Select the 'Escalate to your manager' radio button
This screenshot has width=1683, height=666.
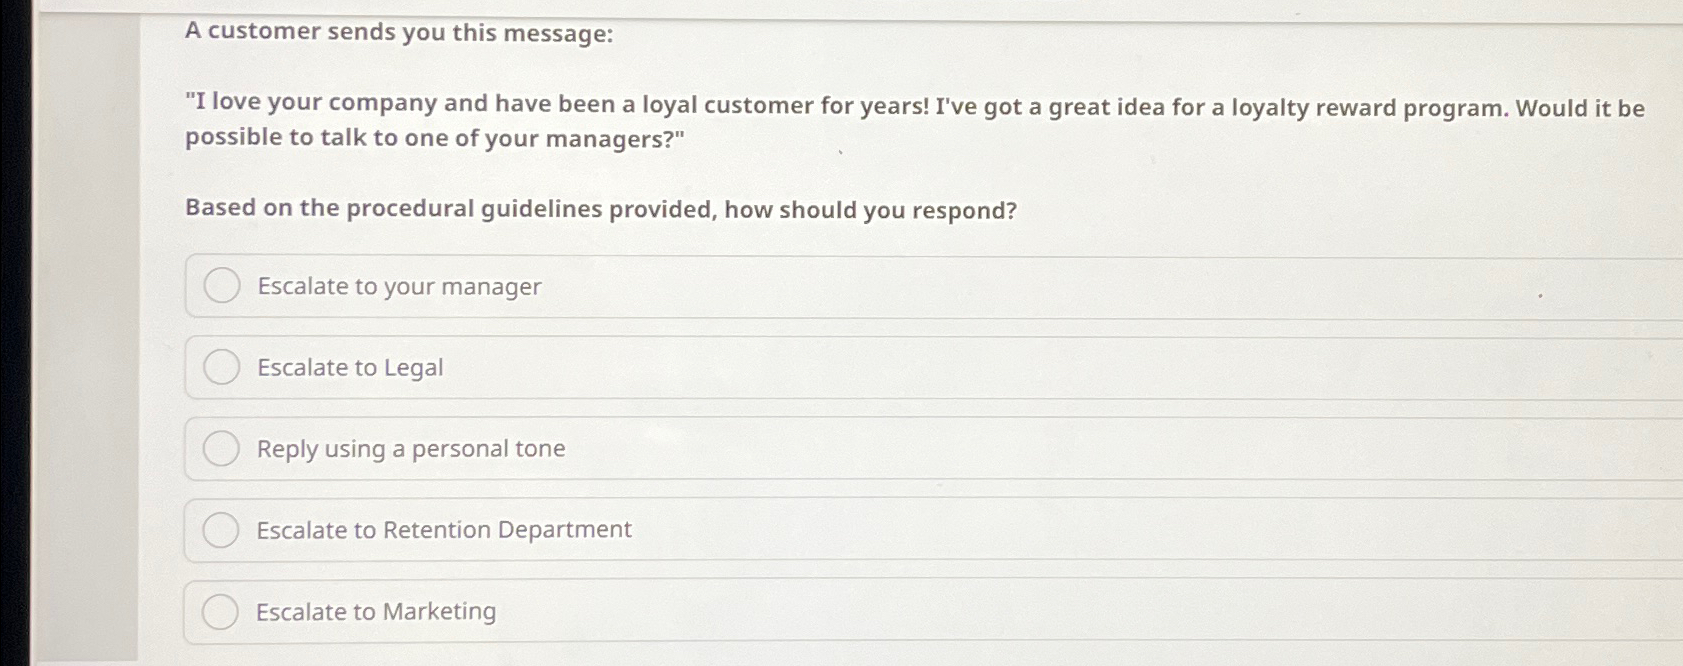coord(221,287)
